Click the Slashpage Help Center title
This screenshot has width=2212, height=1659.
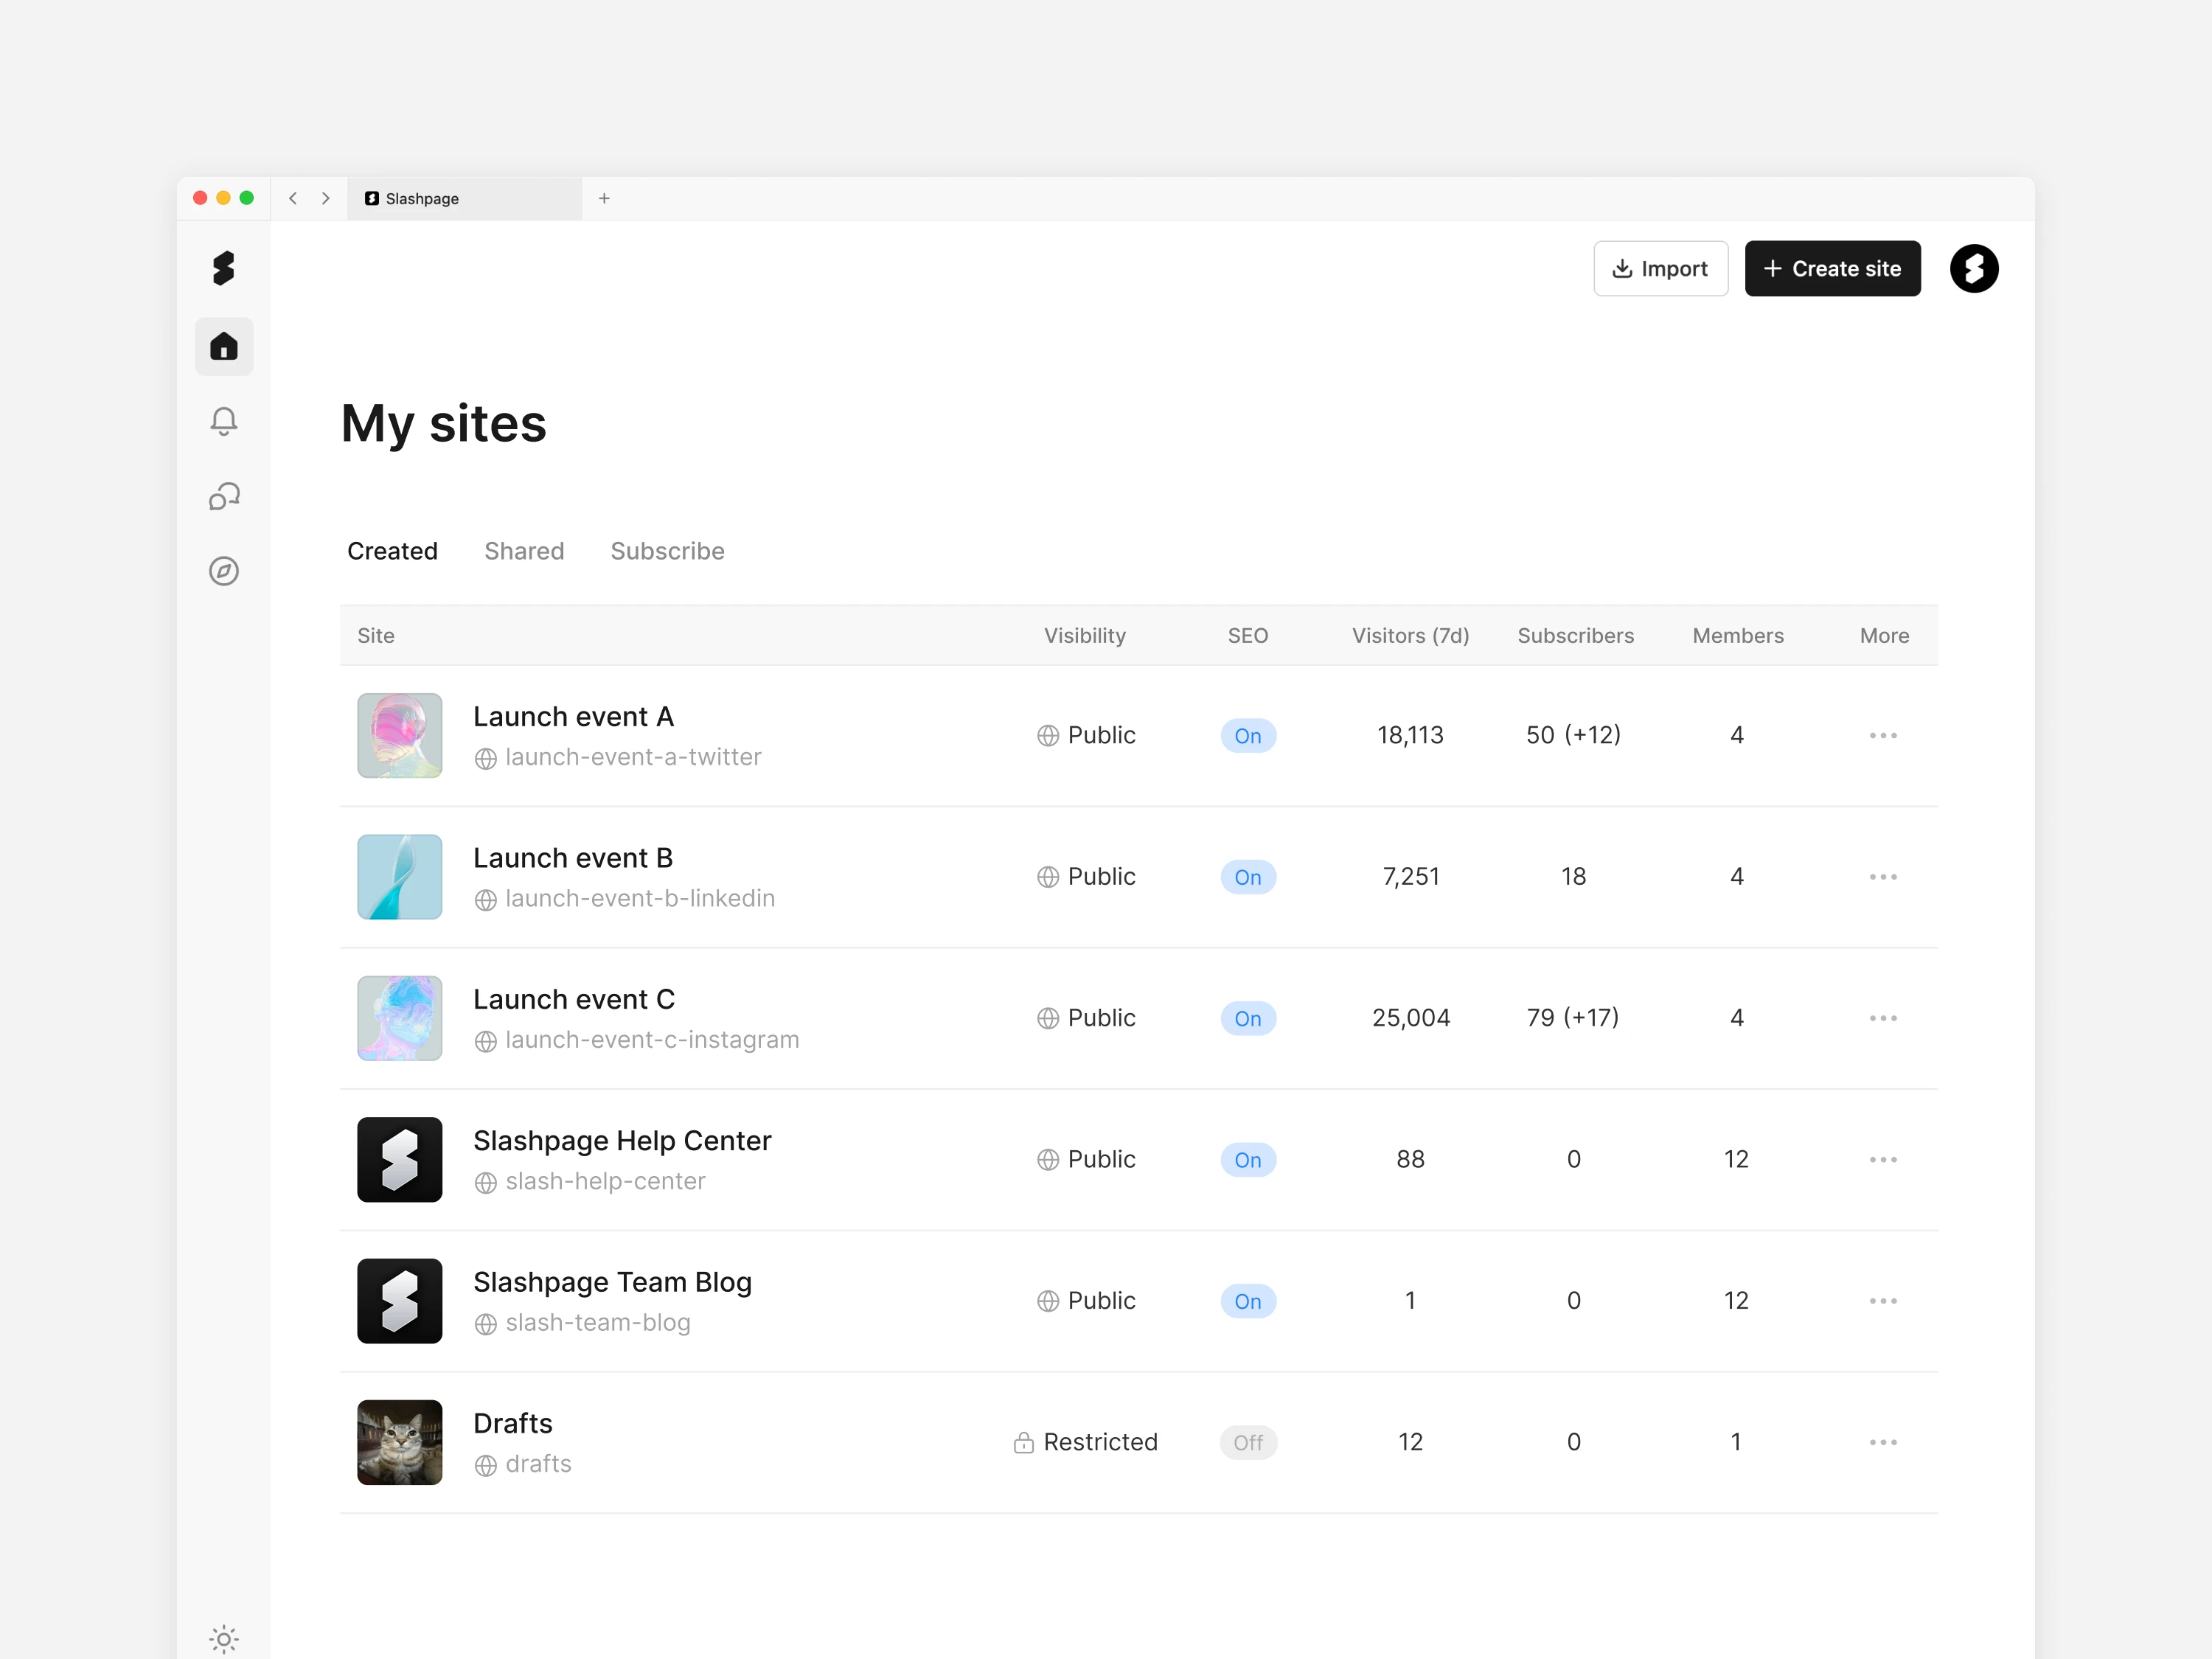[622, 1140]
